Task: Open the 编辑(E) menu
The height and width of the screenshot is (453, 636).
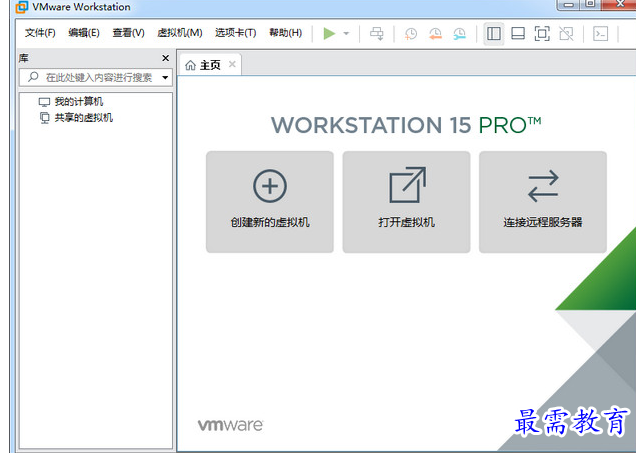Action: coord(84,33)
